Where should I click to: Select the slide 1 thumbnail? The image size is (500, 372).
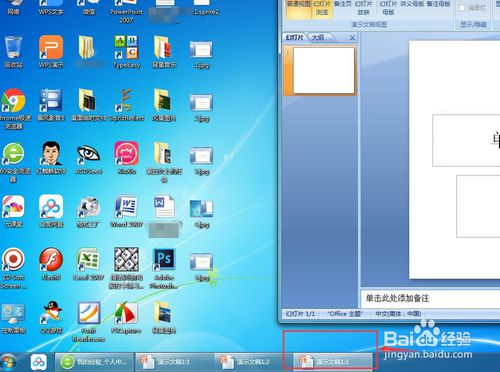tap(324, 70)
